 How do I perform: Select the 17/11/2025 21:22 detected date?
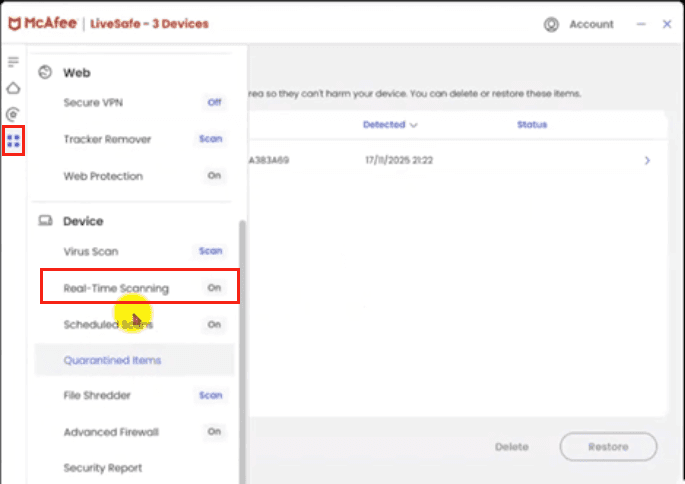click(x=399, y=160)
